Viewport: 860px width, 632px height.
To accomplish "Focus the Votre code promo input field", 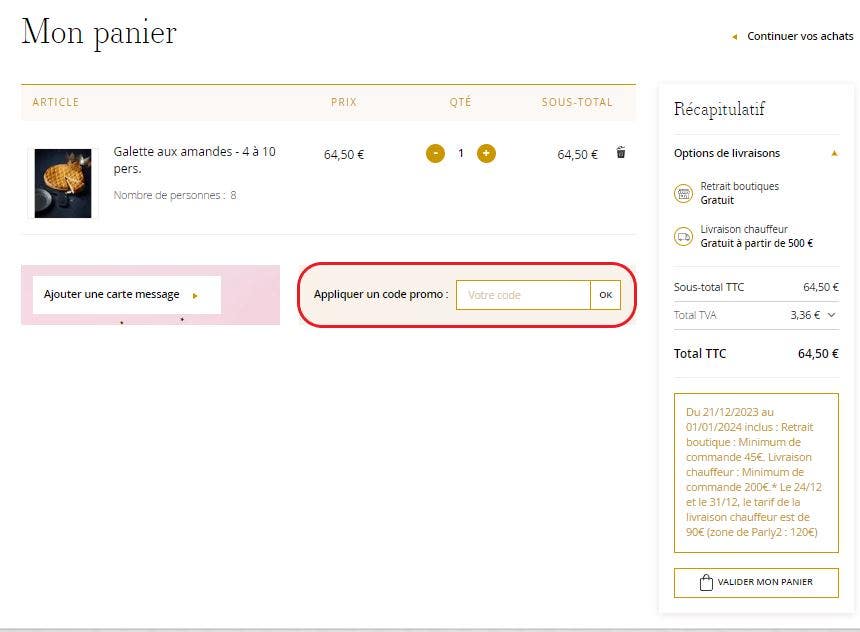I will 523,295.
